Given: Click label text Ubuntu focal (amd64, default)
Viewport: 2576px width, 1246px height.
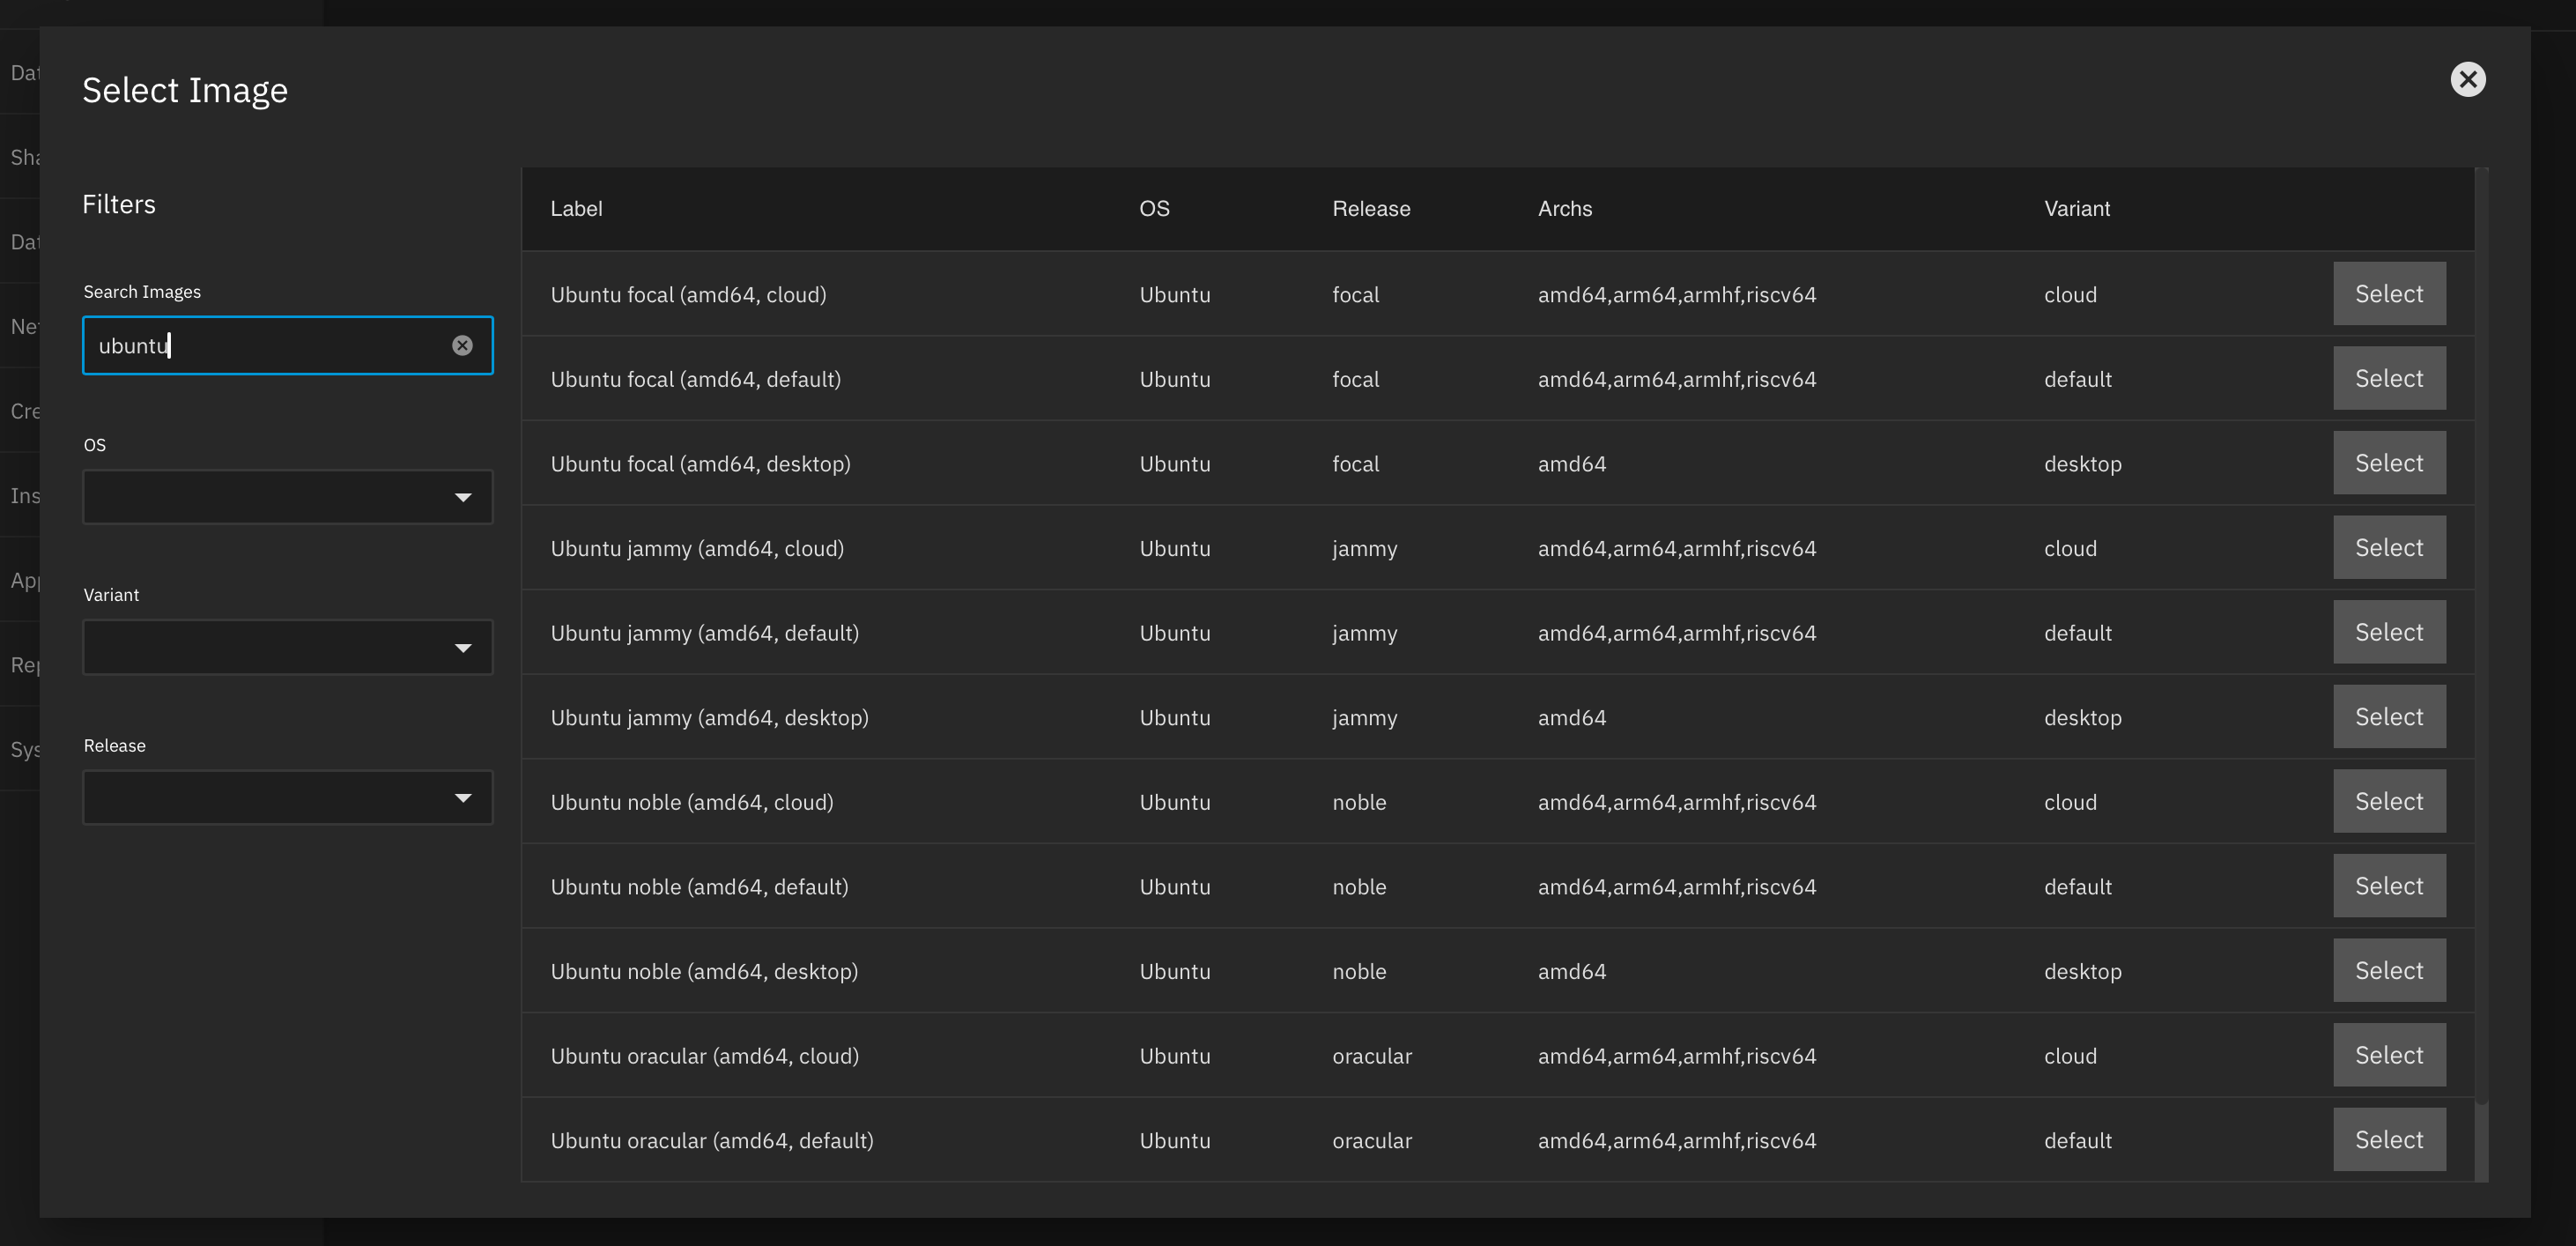Looking at the screenshot, I should click(x=695, y=379).
